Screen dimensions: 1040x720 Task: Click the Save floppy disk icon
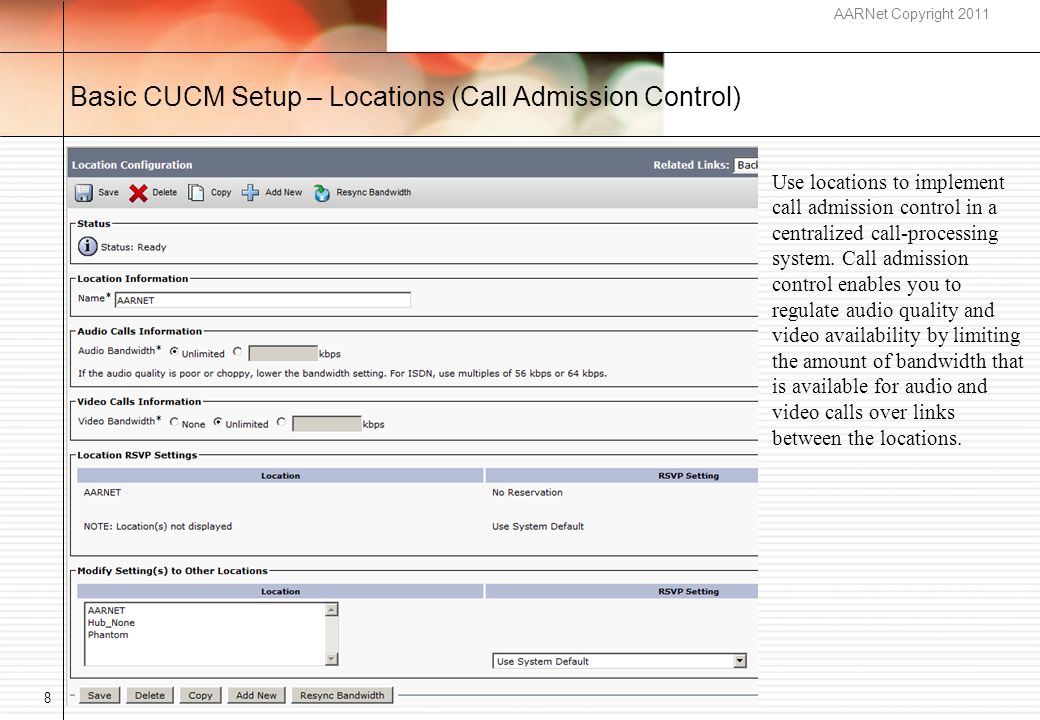coord(84,193)
